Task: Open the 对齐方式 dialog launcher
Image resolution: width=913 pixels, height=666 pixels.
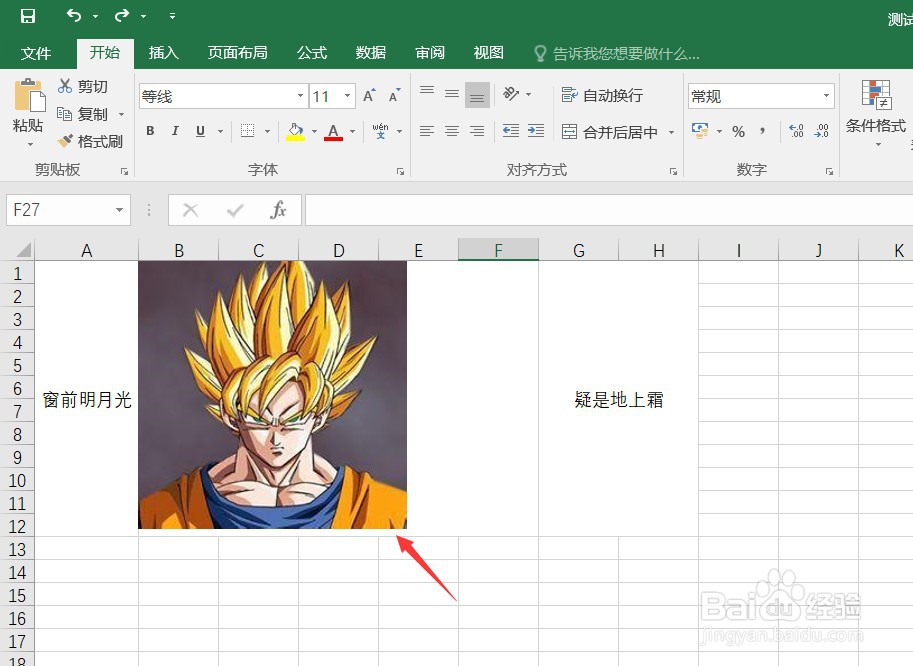Action: (673, 171)
